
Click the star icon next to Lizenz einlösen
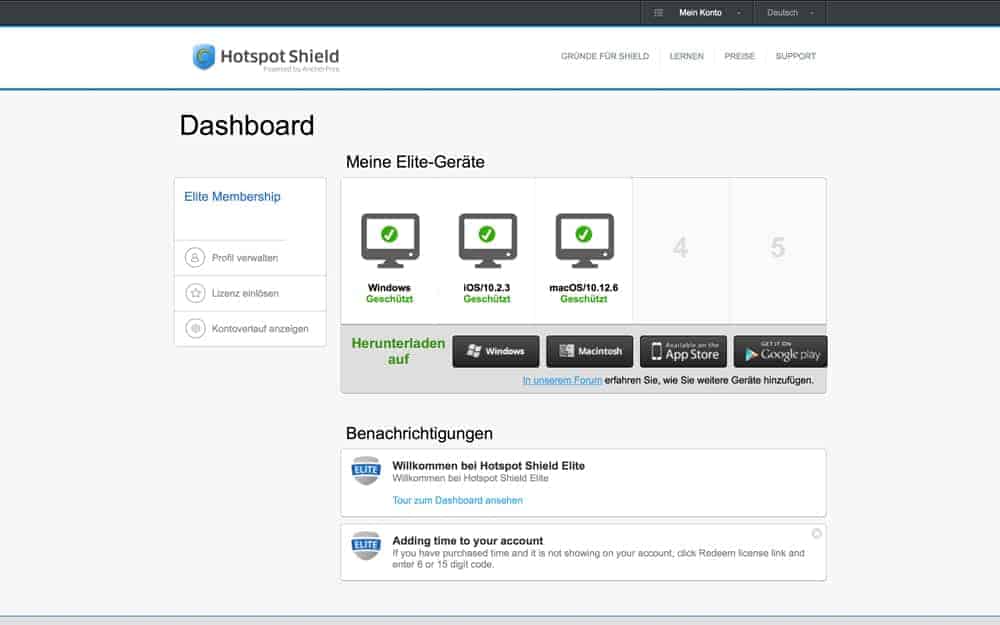[195, 293]
